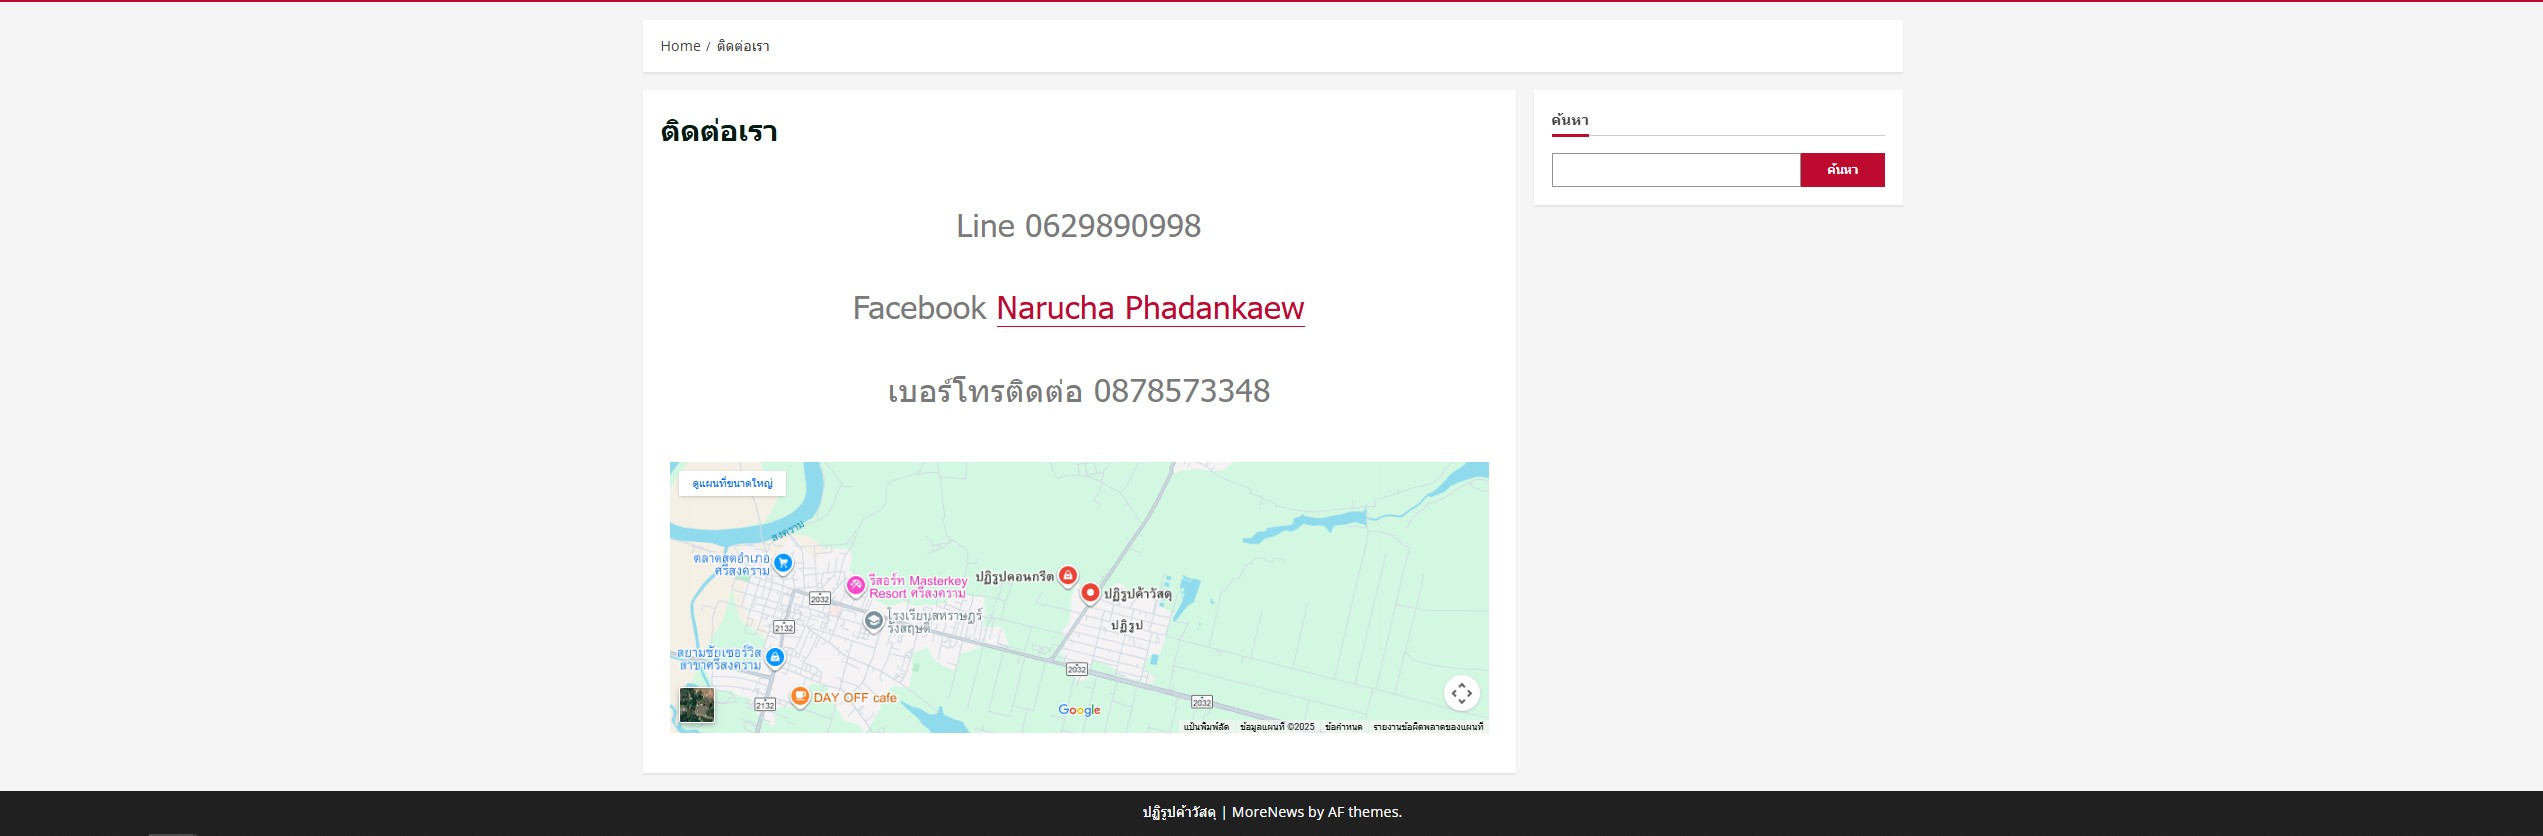Go to Home in the breadcrumb
2543x836 pixels.
click(x=680, y=46)
